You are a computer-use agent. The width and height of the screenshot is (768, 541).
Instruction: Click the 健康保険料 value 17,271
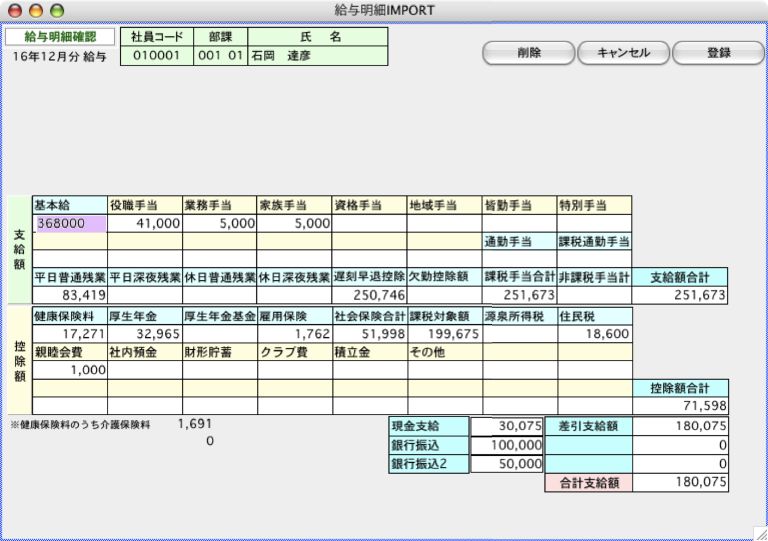pos(70,334)
